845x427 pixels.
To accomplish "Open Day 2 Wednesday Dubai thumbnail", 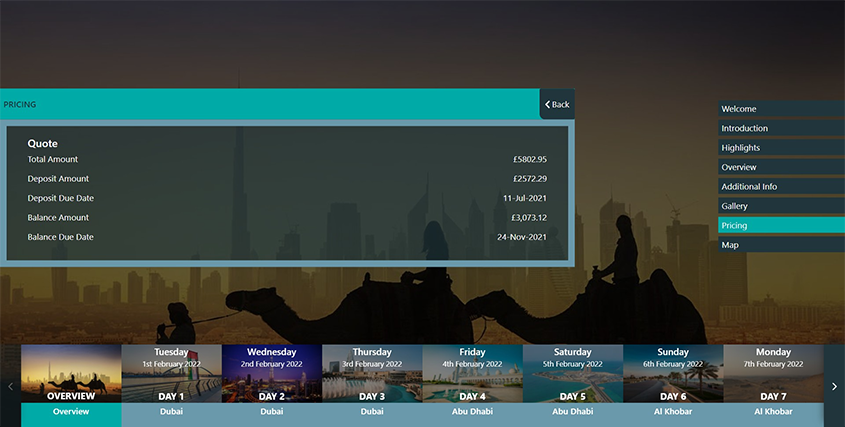I will click(271, 373).
